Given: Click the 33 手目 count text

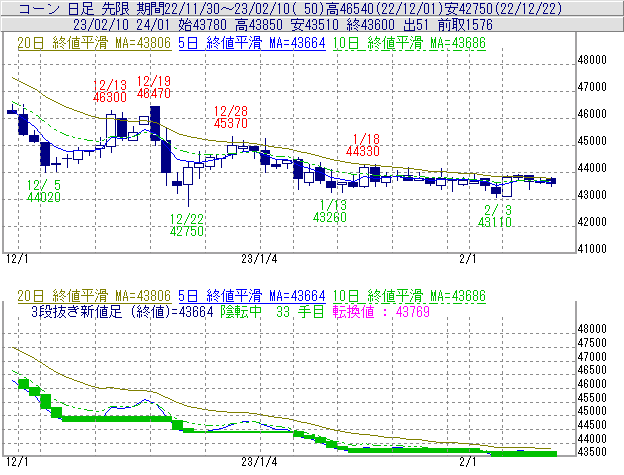Looking at the screenshot, I should click(300, 311).
